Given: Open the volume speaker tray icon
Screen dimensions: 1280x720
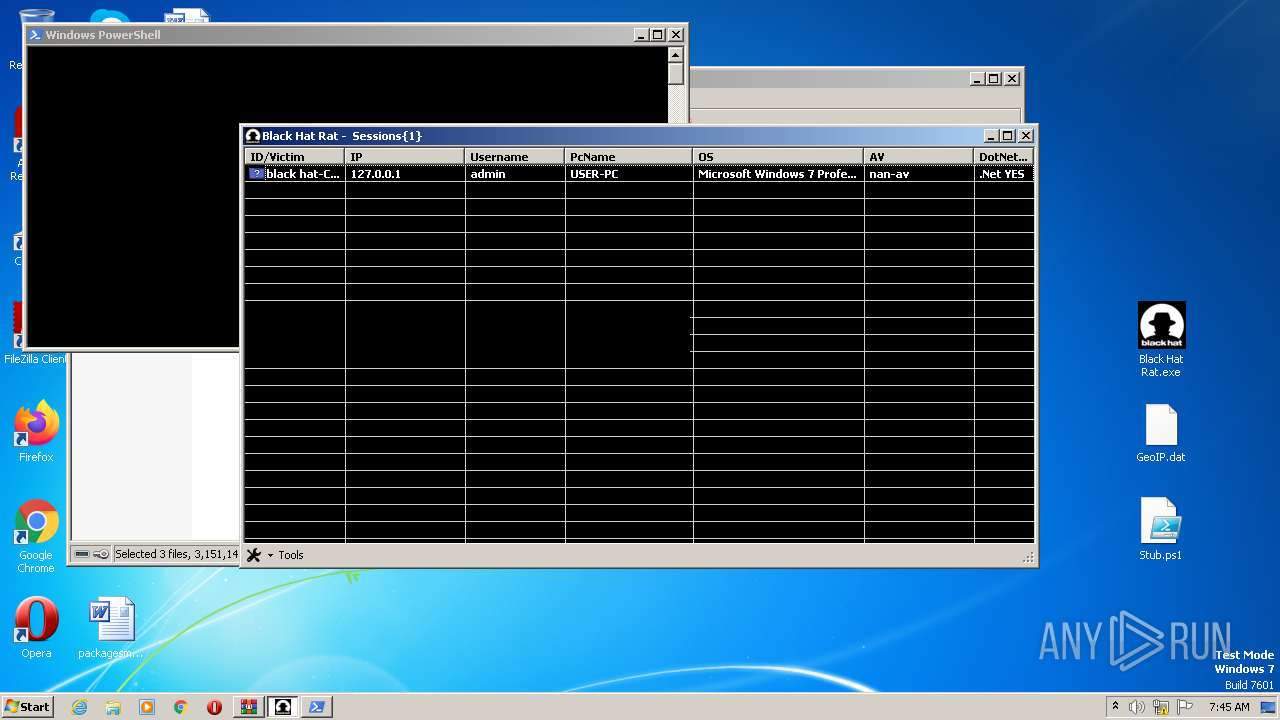Looking at the screenshot, I should point(1136,707).
